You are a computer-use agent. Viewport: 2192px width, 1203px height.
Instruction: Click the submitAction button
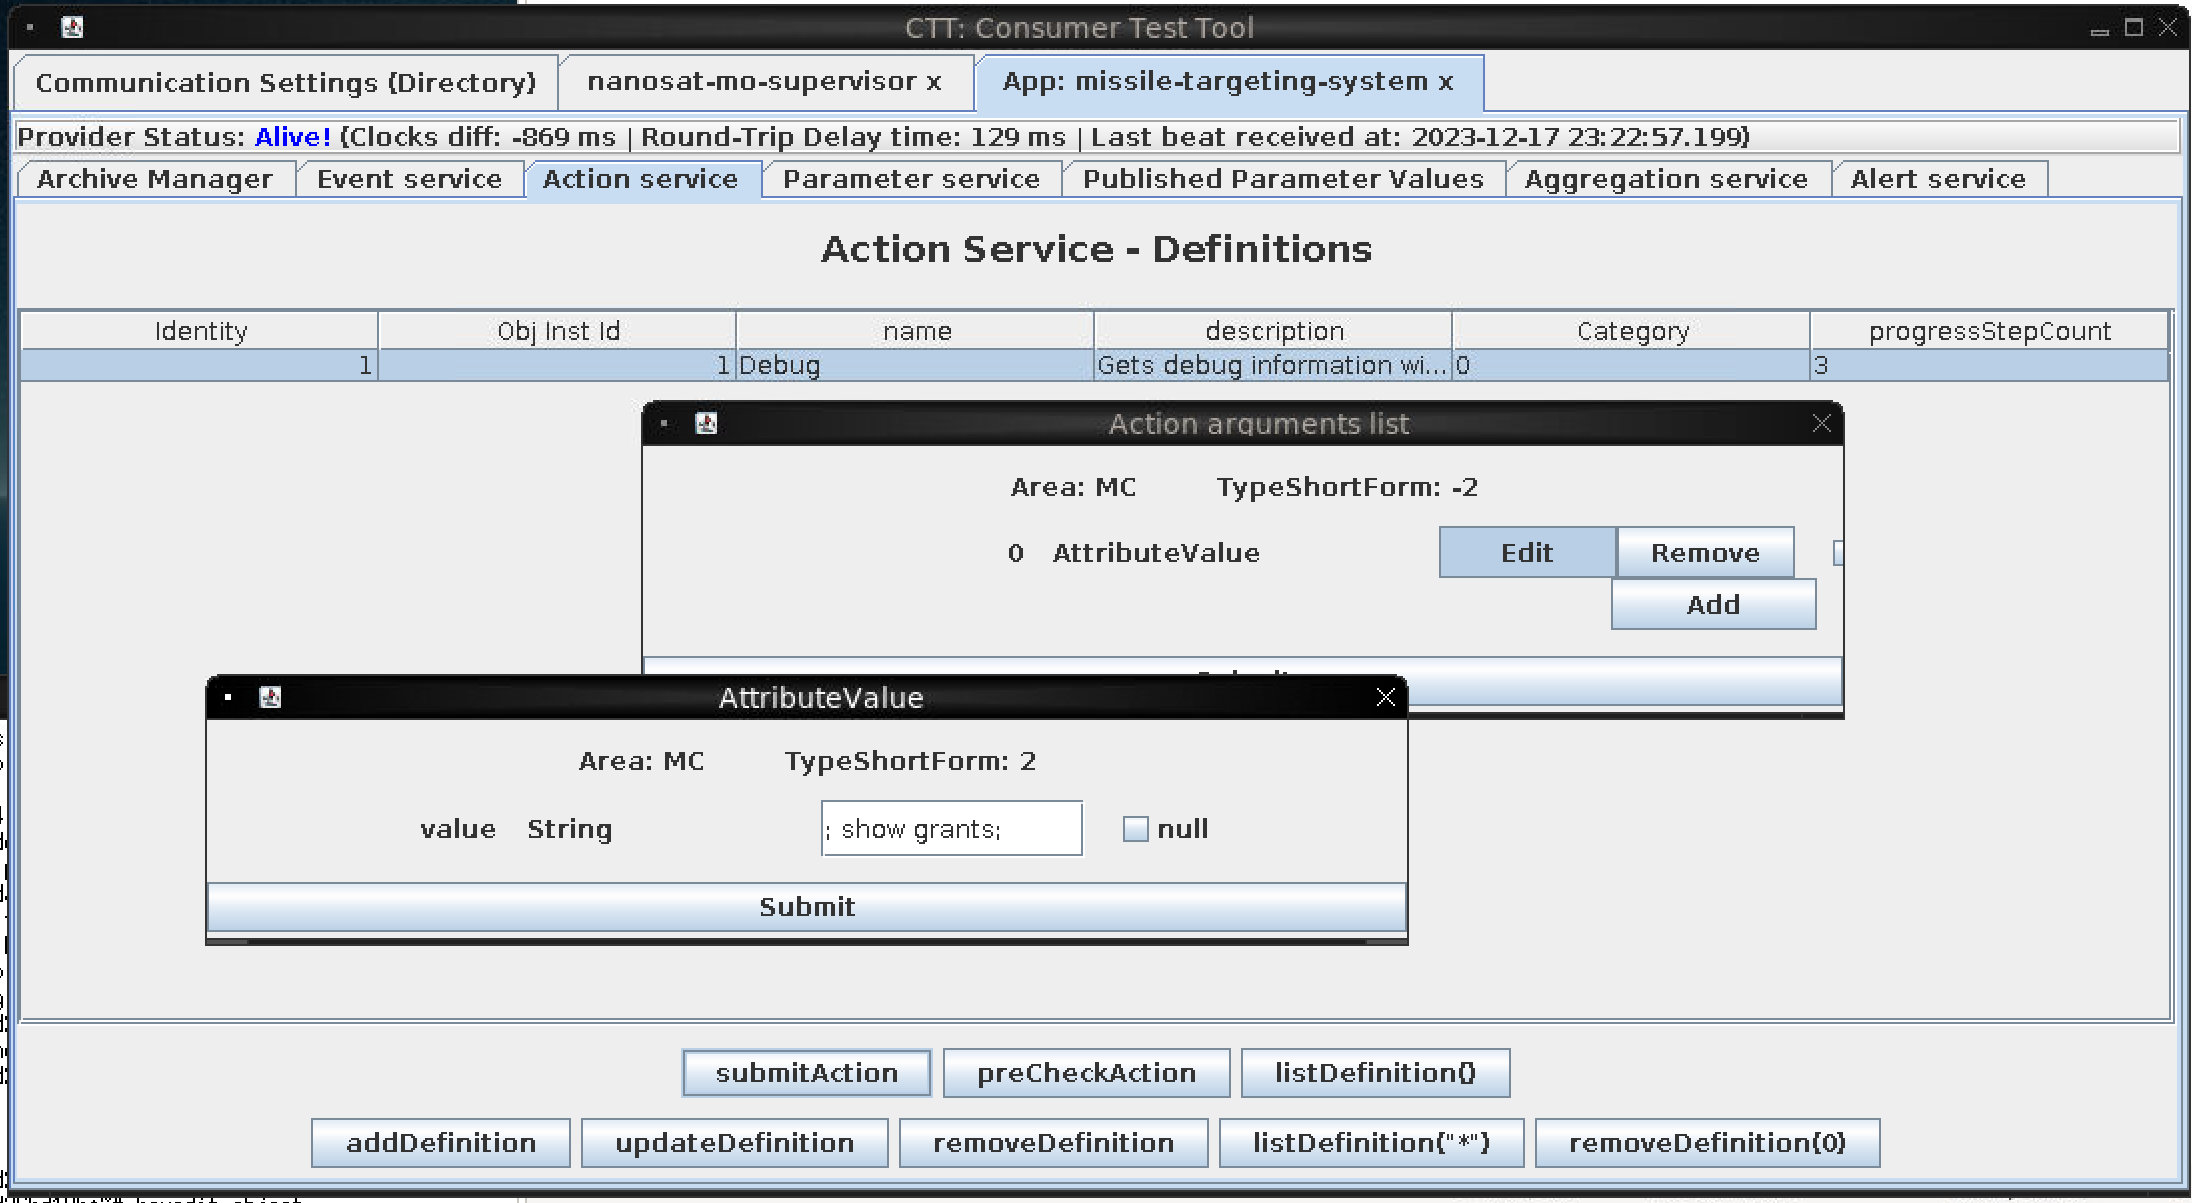click(806, 1073)
